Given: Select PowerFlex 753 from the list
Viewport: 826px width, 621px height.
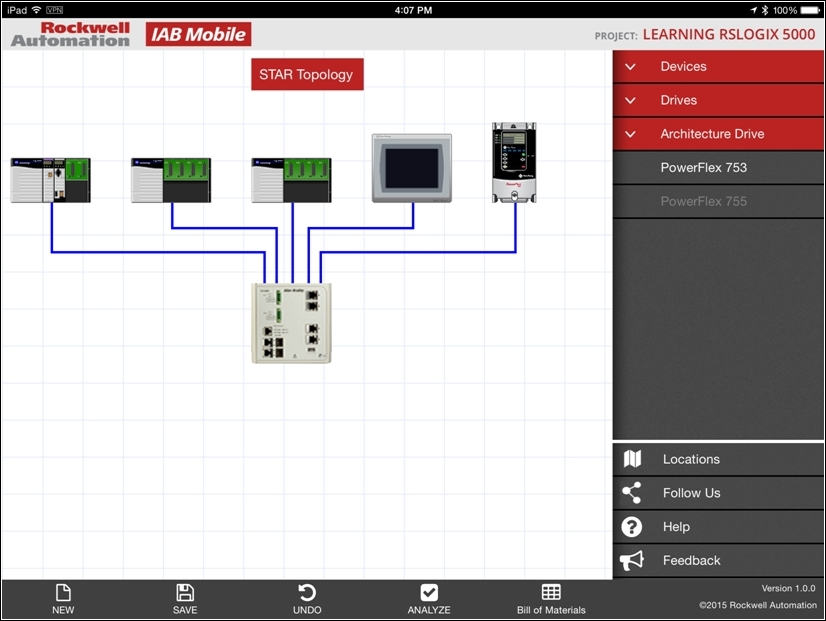Looking at the screenshot, I should coord(703,168).
